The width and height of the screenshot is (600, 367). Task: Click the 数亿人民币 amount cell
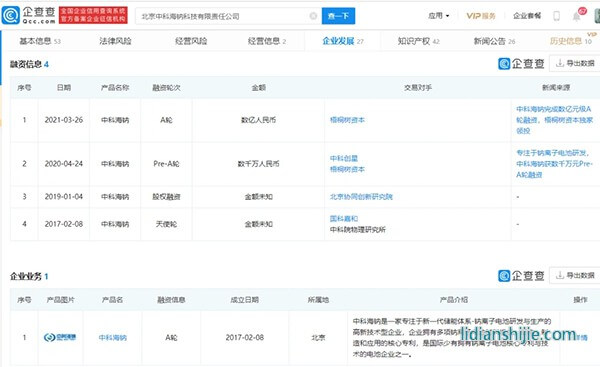[x=258, y=120]
